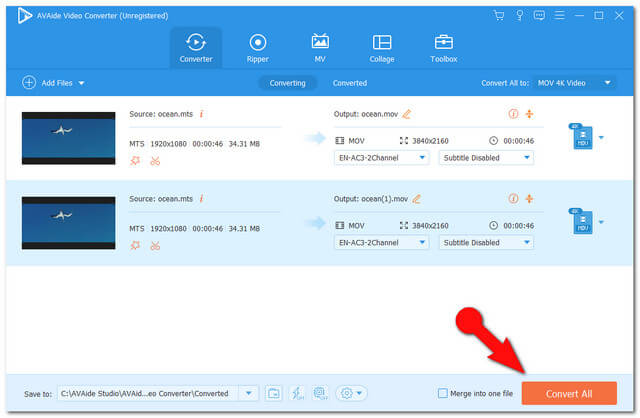Click the second ocean.mts video thumbnail

click(x=69, y=223)
